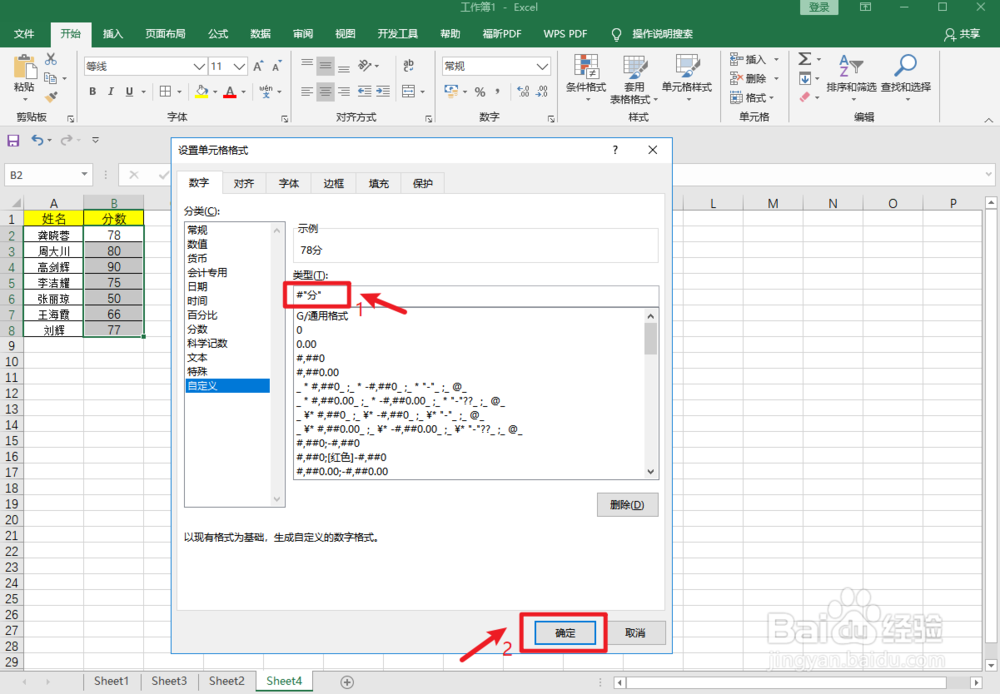This screenshot has height=694, width=1000.
Task: Click the Merge and Center icon
Action: pos(409,91)
